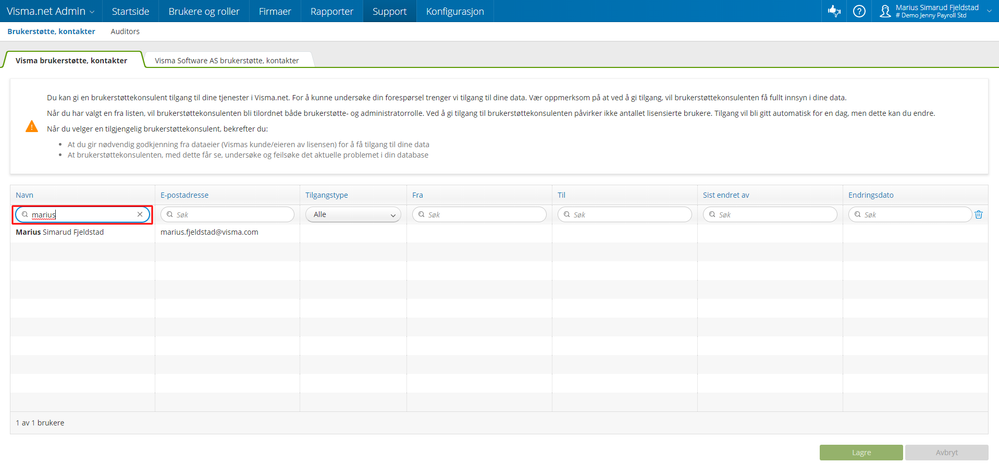
Task: Open the help question mark icon
Action: [x=859, y=11]
